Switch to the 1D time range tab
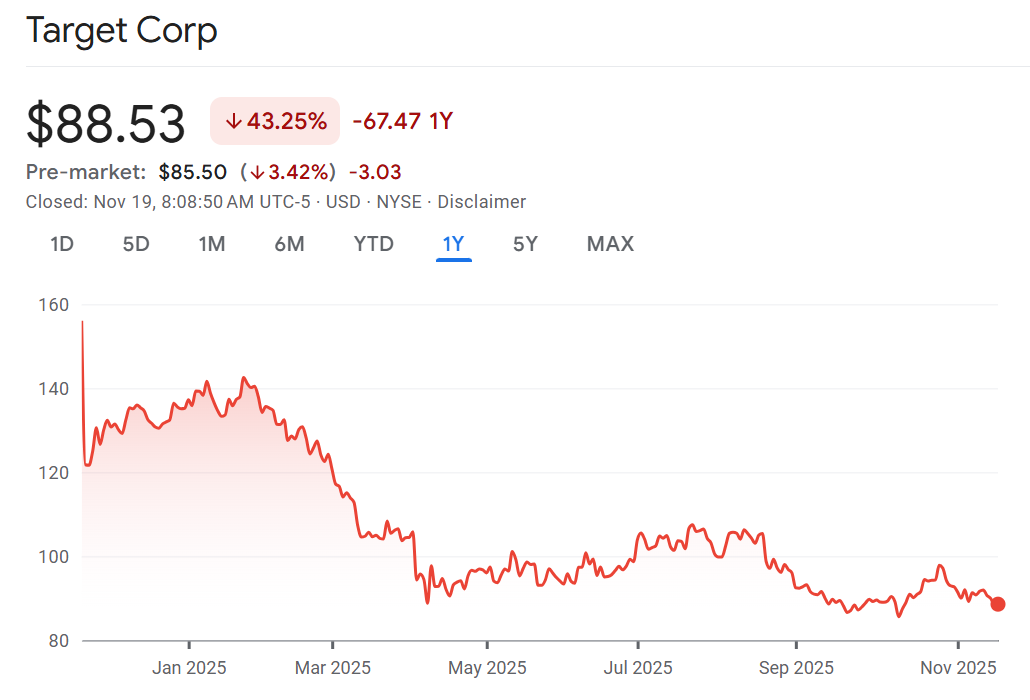The height and width of the screenshot is (700, 1030). [x=62, y=244]
